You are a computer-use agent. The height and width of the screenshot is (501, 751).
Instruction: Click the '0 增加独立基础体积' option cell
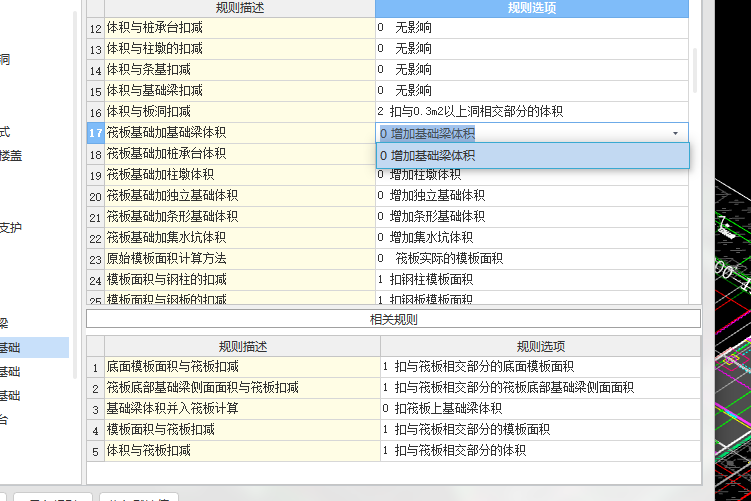coord(532,196)
